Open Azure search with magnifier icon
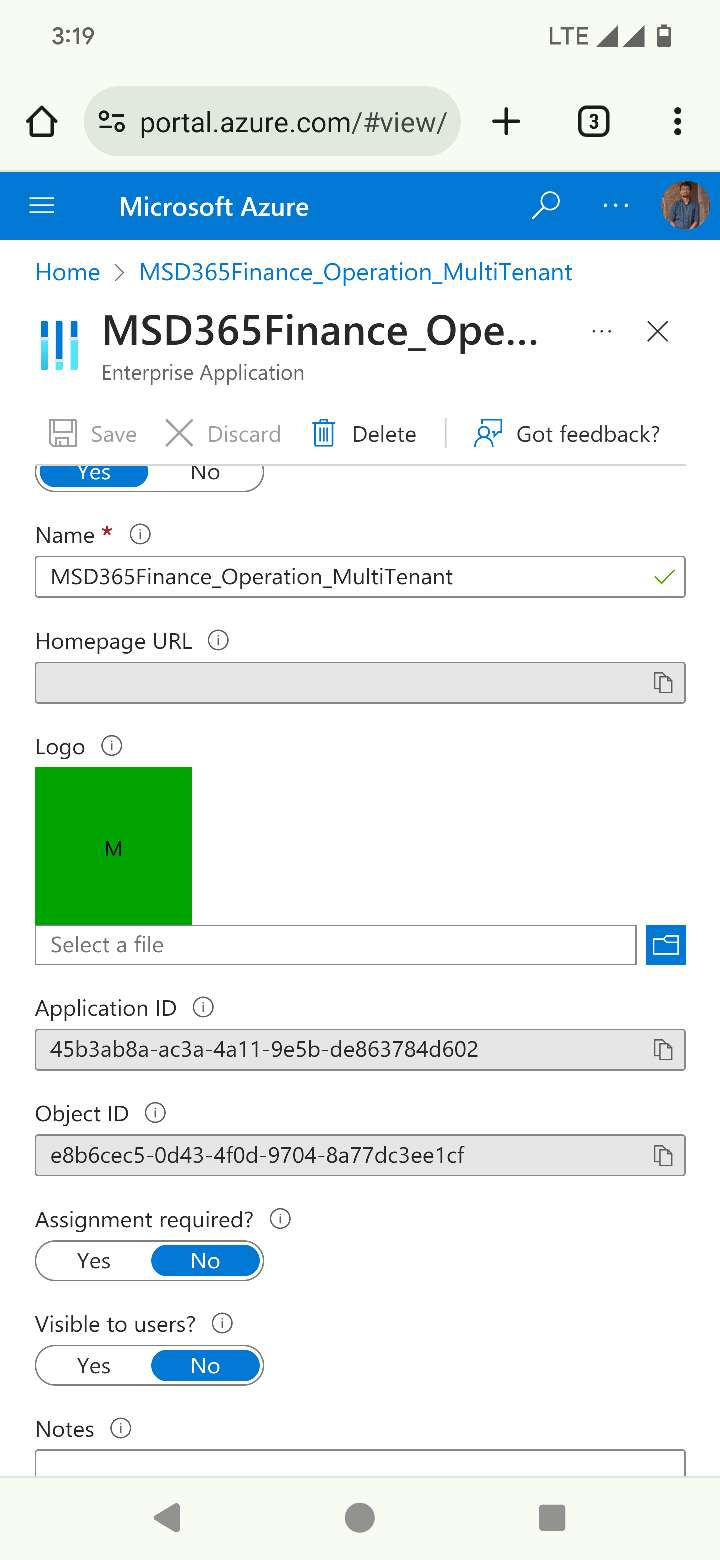The height and width of the screenshot is (1560, 720). (x=545, y=206)
